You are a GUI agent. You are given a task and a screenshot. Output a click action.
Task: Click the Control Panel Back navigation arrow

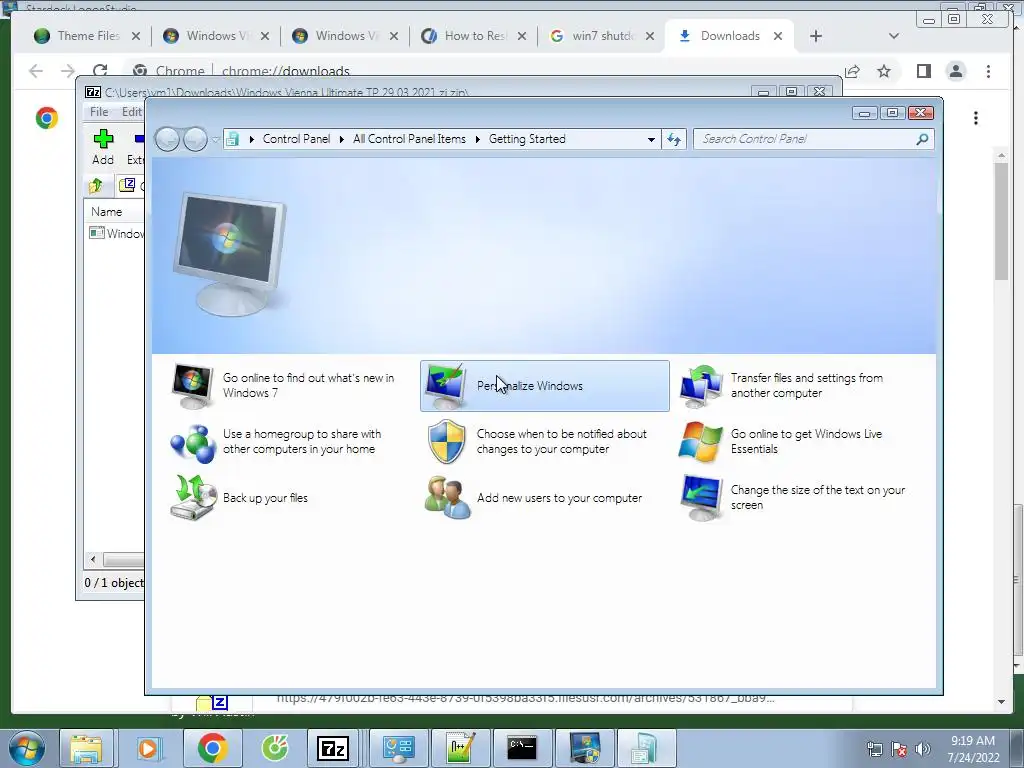167,139
